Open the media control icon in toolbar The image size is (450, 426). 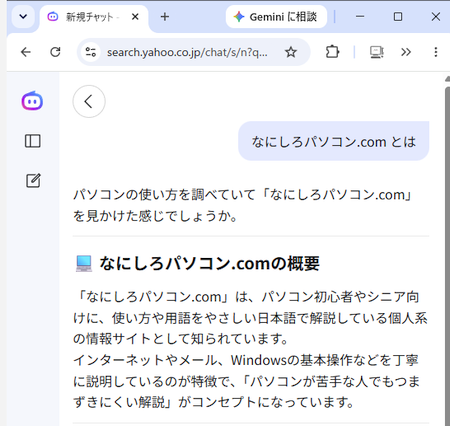[x=377, y=52]
